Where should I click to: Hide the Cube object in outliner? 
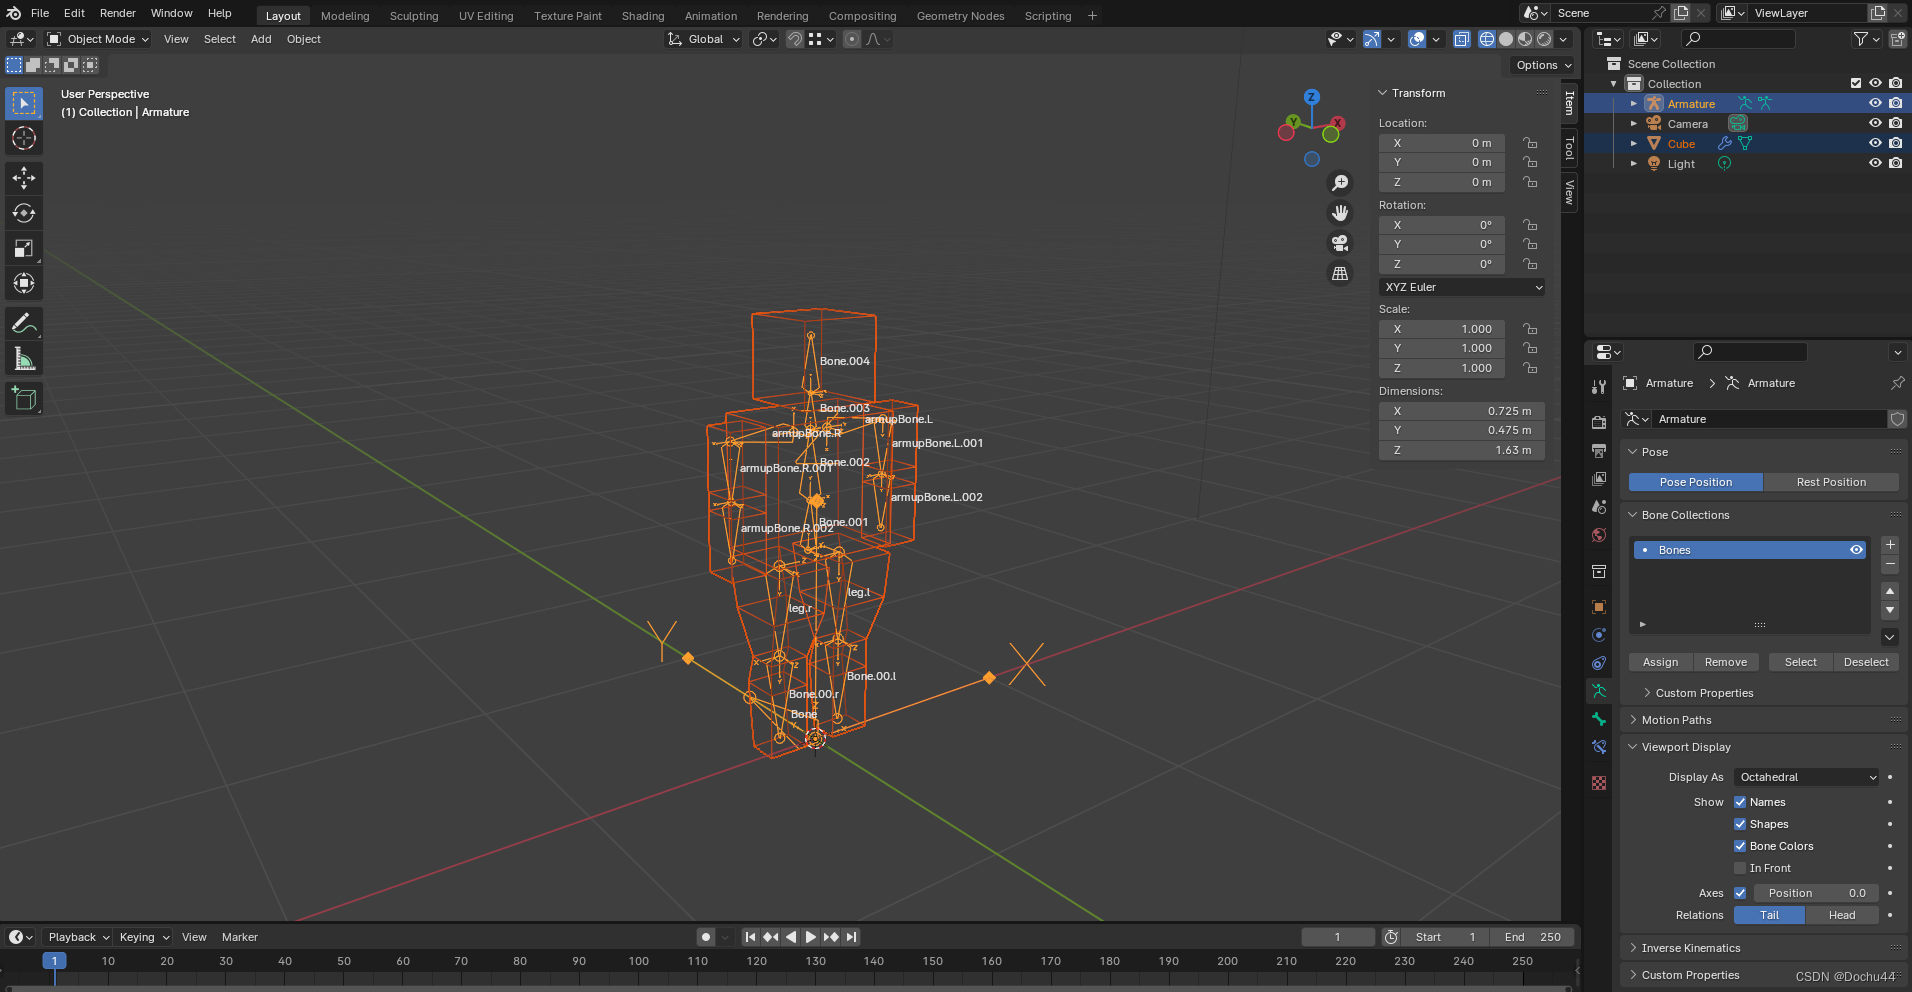1875,143
